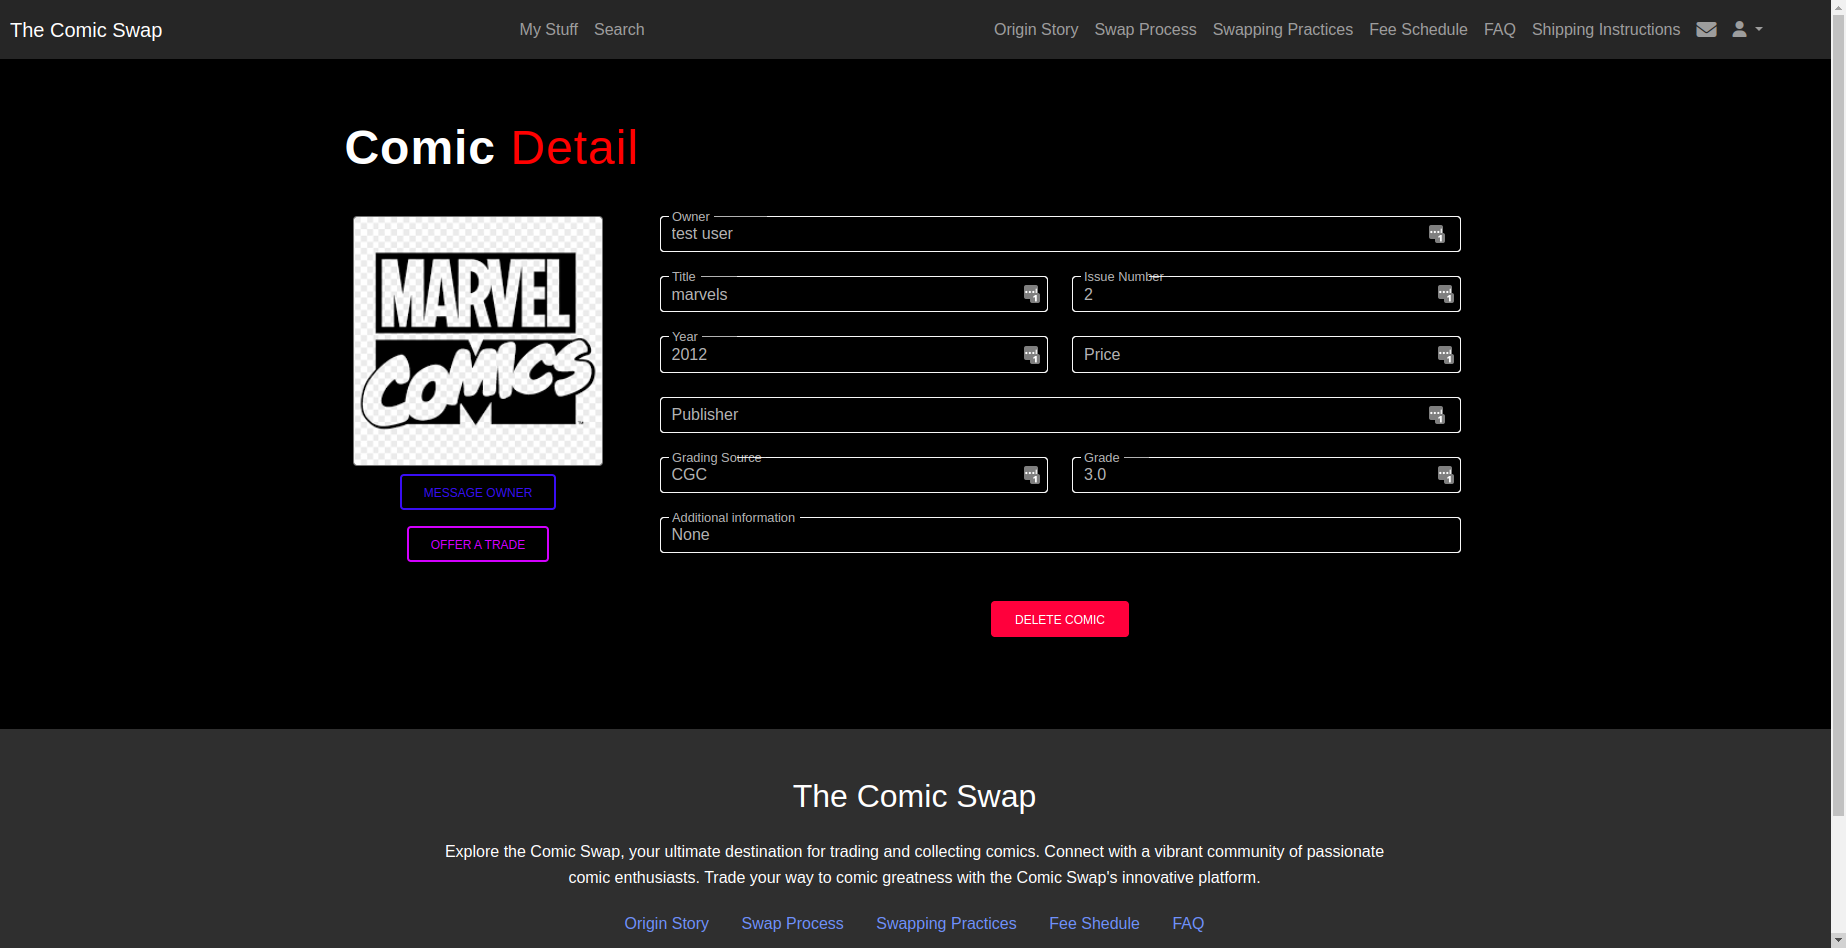Click the autofill icon in Owner field

(x=1436, y=234)
